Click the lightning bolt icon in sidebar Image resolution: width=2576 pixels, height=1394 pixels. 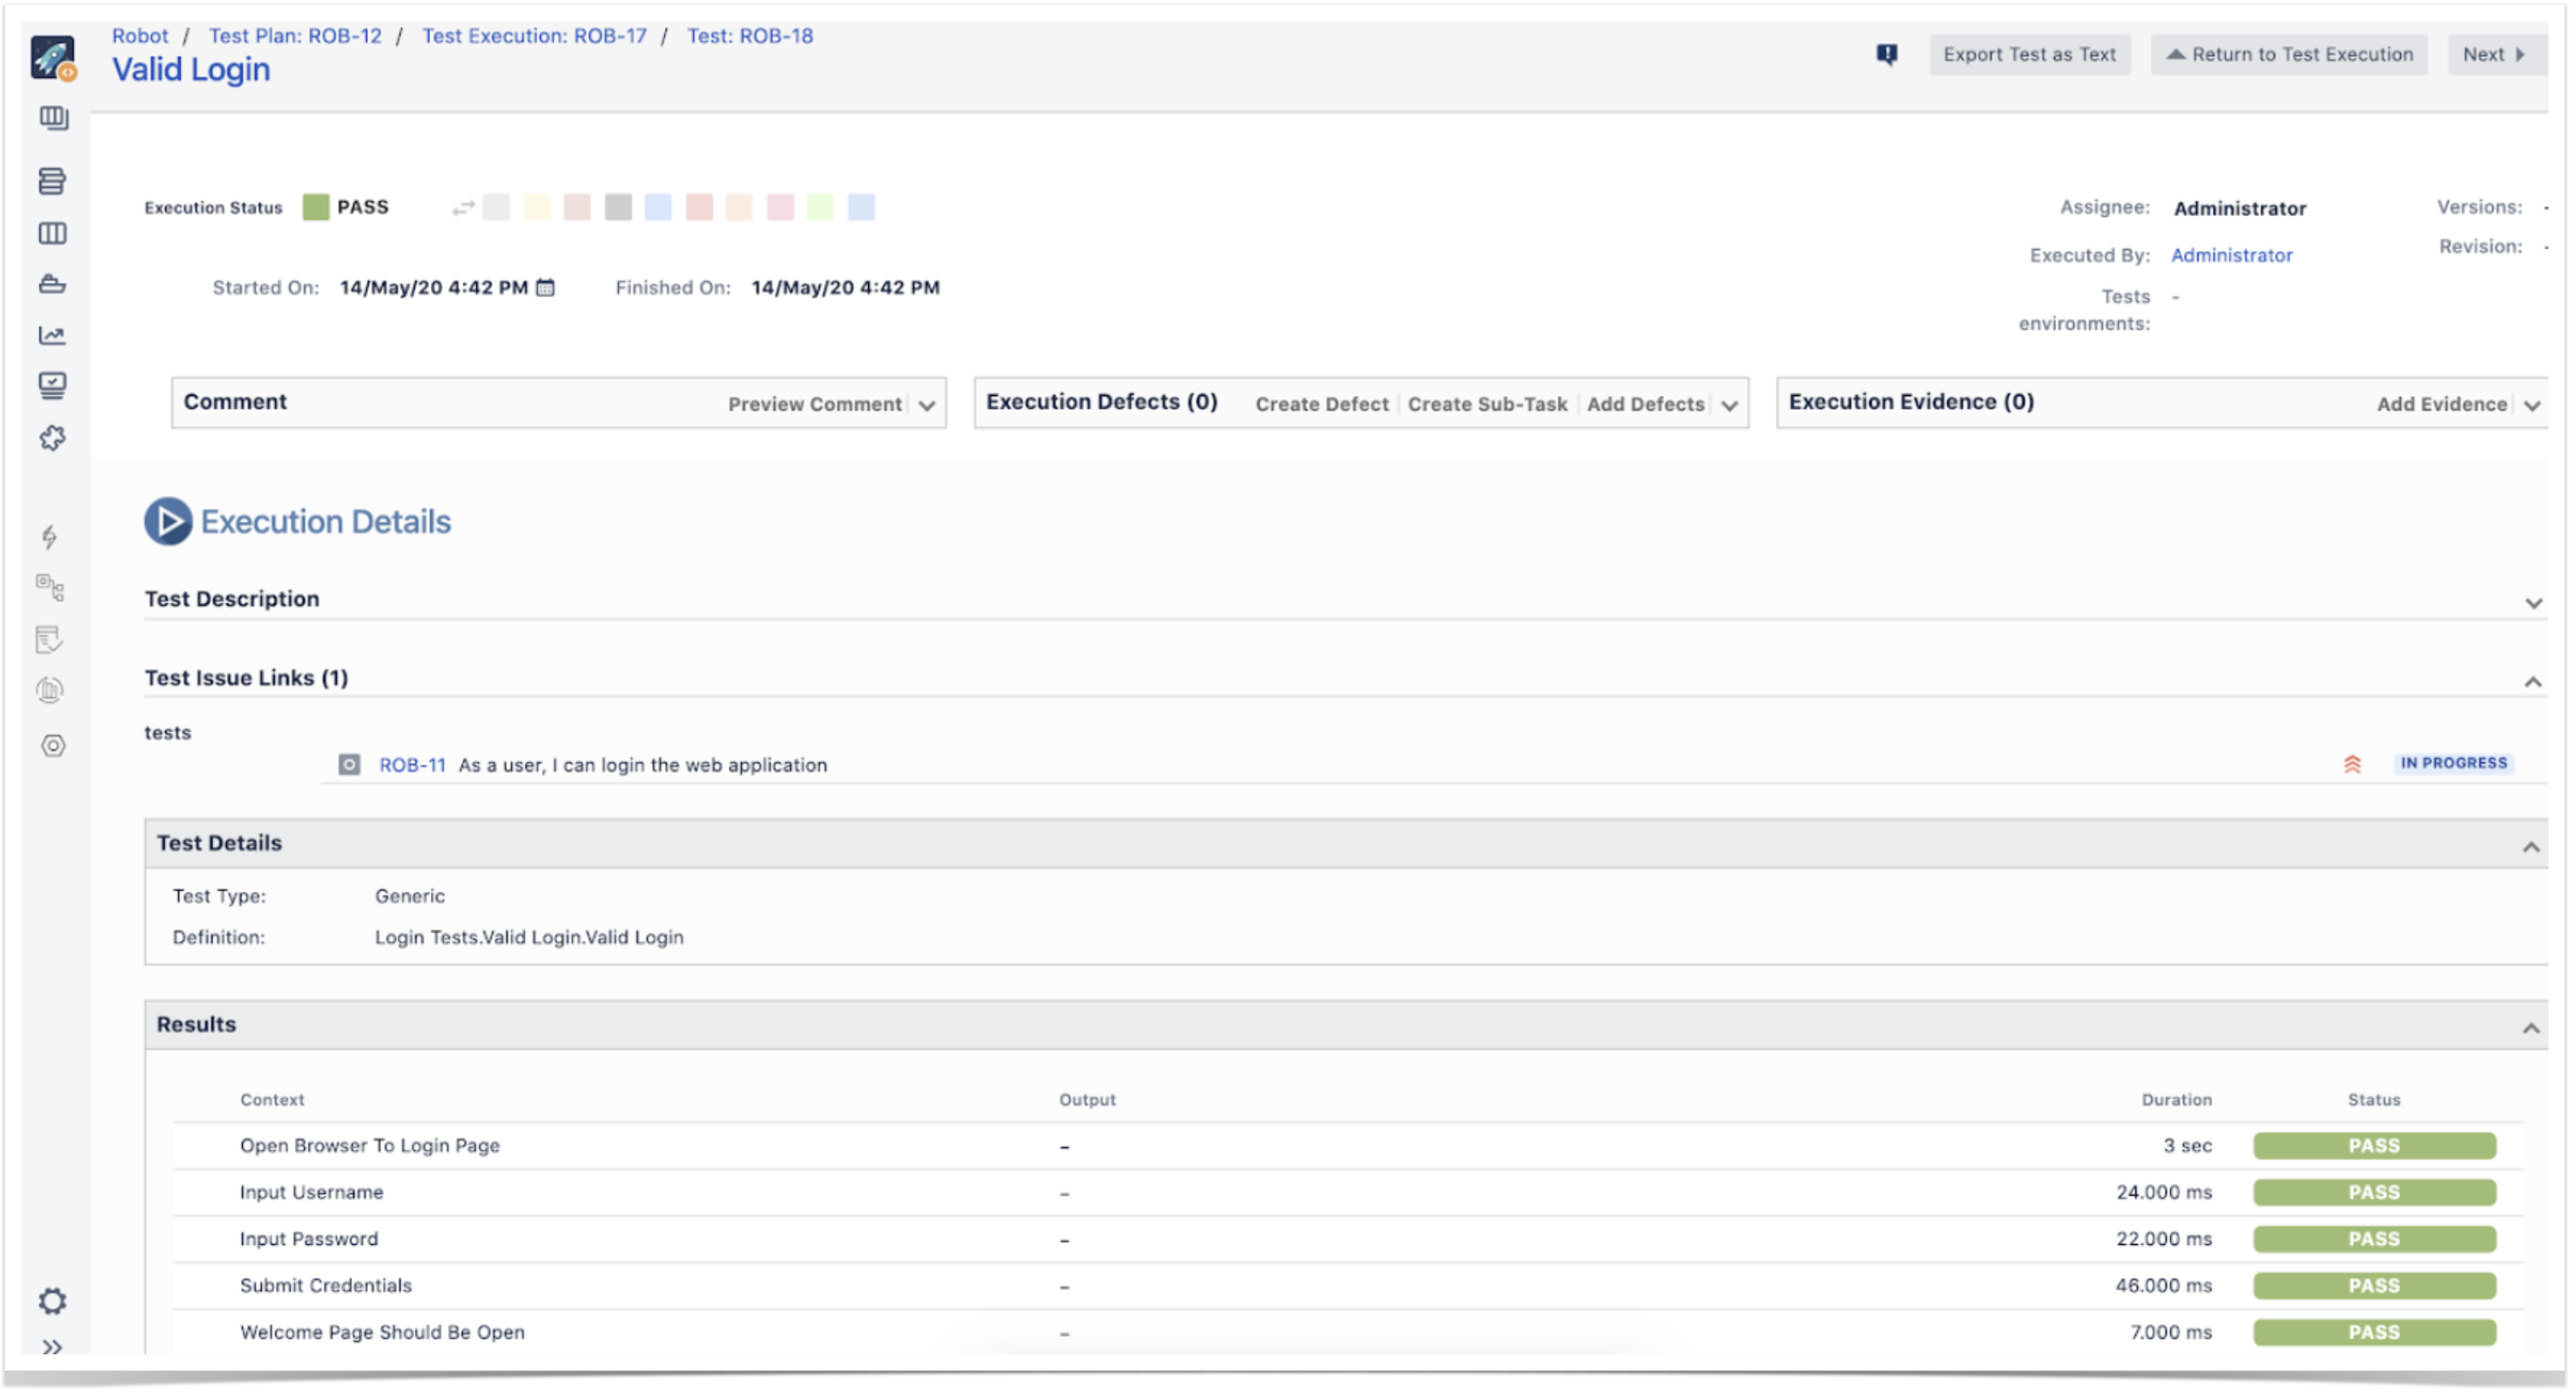click(49, 537)
